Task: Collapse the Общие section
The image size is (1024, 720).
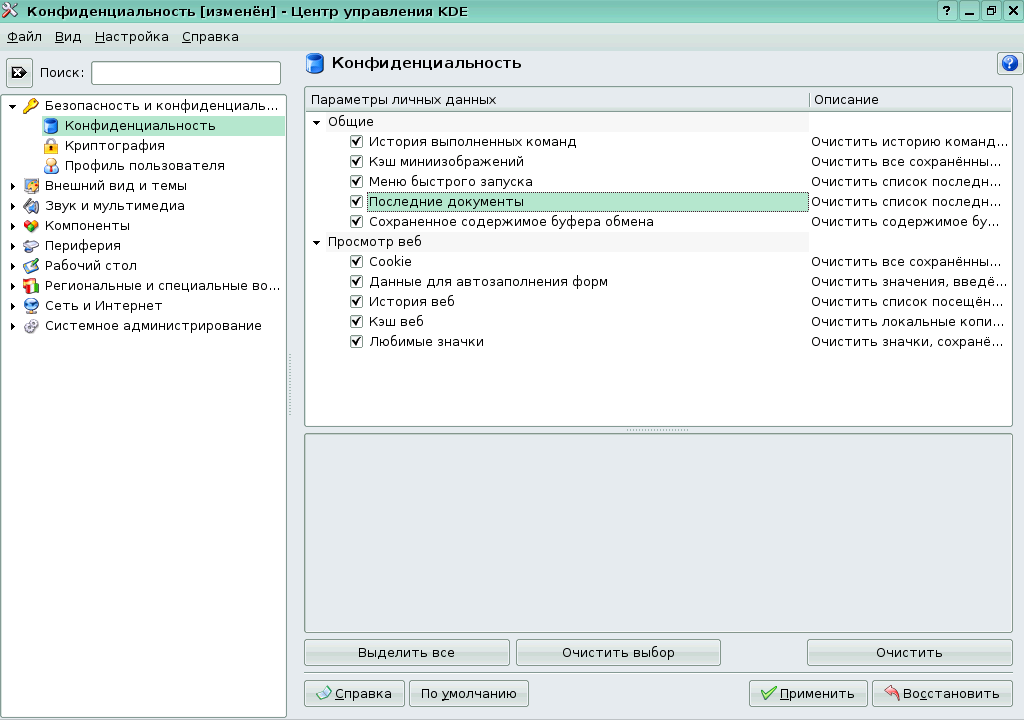Action: click(317, 122)
